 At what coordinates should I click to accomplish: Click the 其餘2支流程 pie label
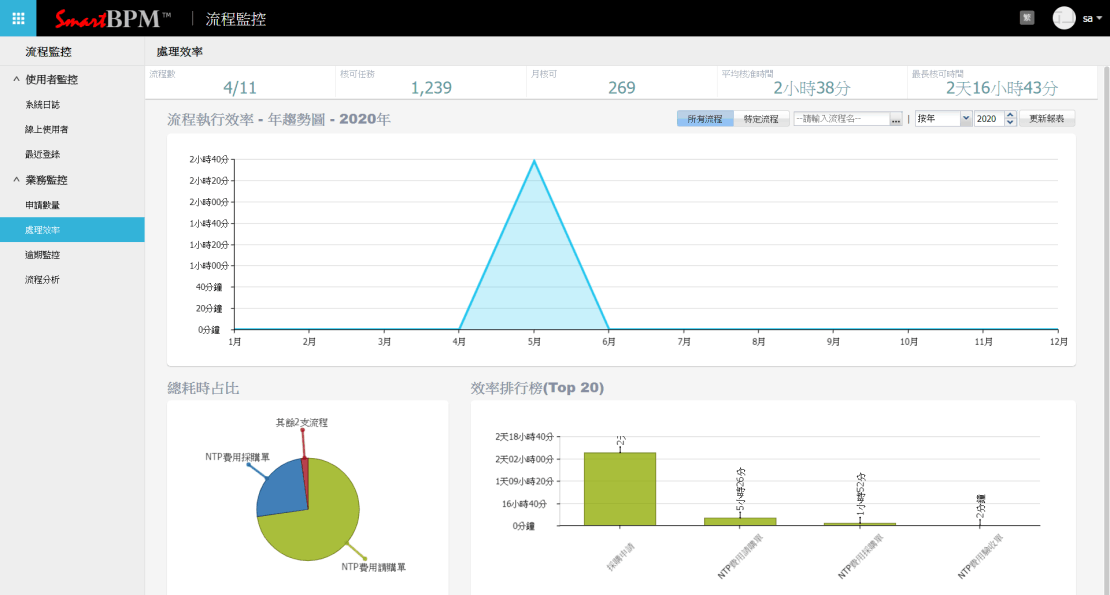coord(302,422)
